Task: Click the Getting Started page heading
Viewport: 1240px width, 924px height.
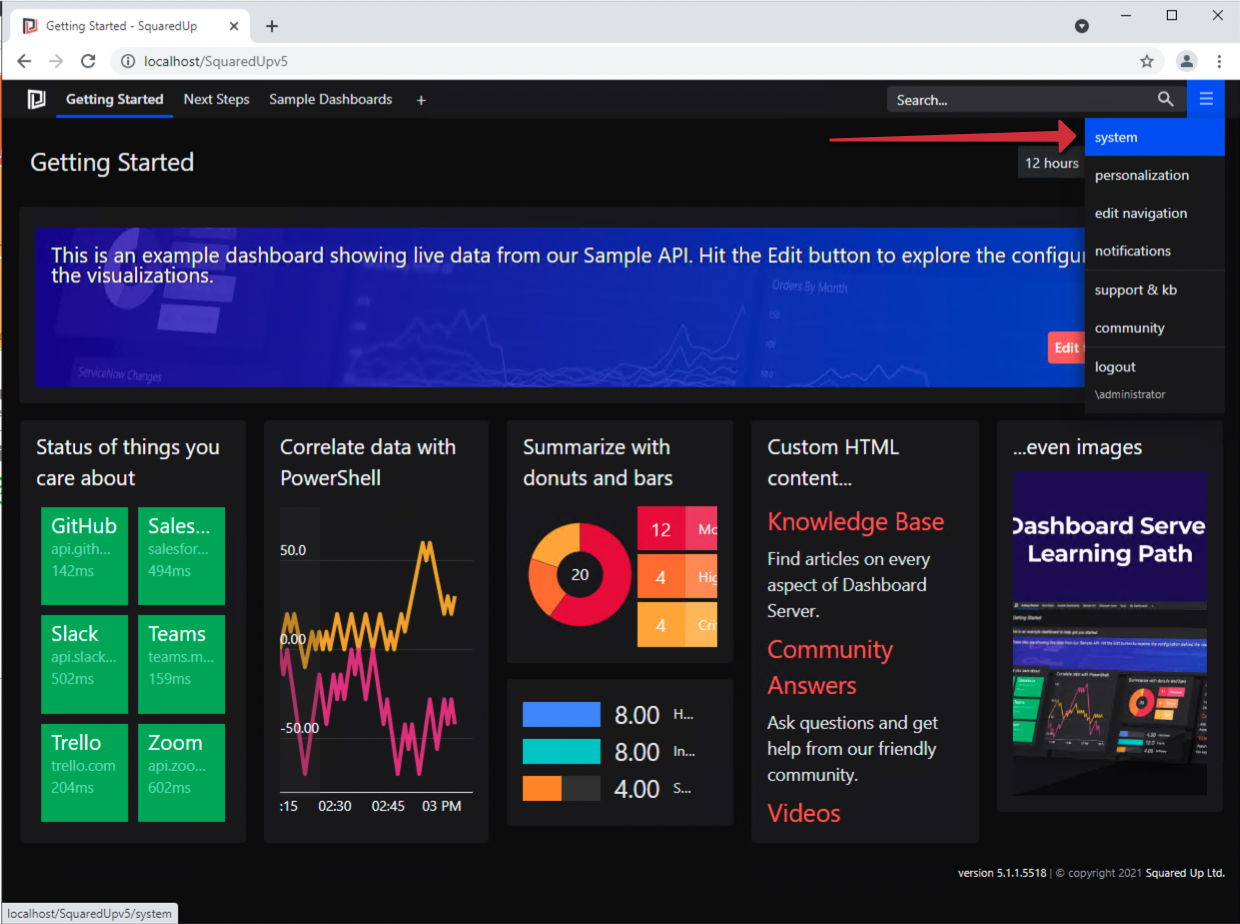Action: tap(112, 163)
